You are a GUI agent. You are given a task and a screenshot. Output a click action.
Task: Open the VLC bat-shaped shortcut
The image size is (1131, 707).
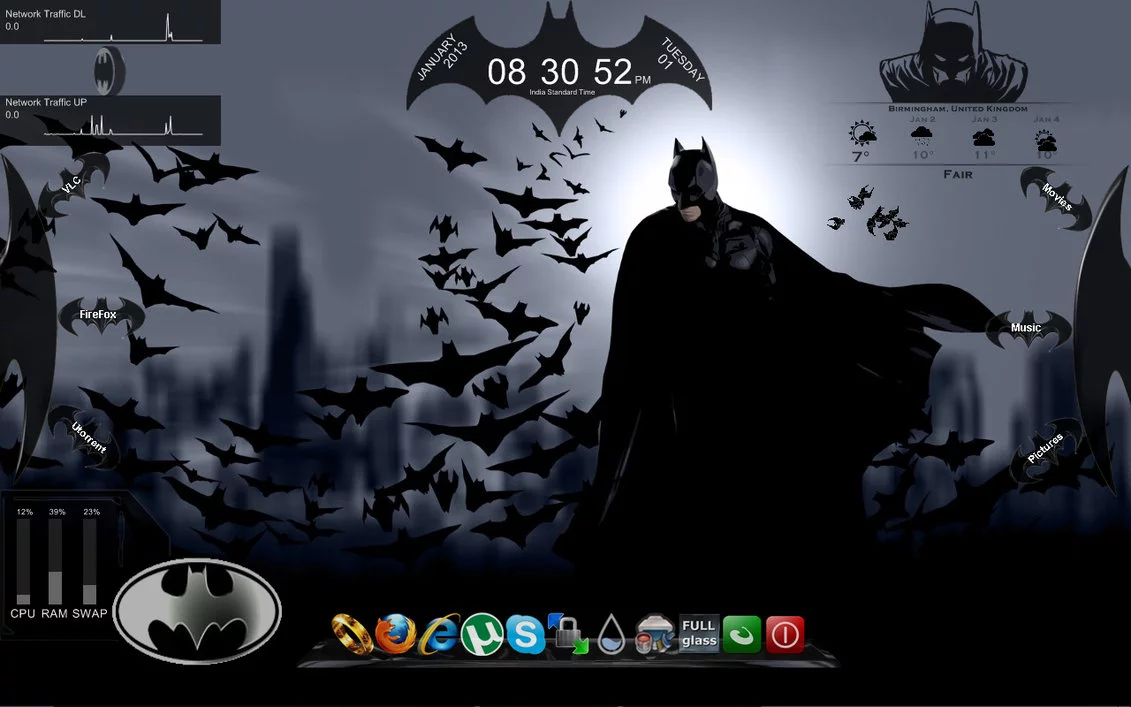coord(70,185)
